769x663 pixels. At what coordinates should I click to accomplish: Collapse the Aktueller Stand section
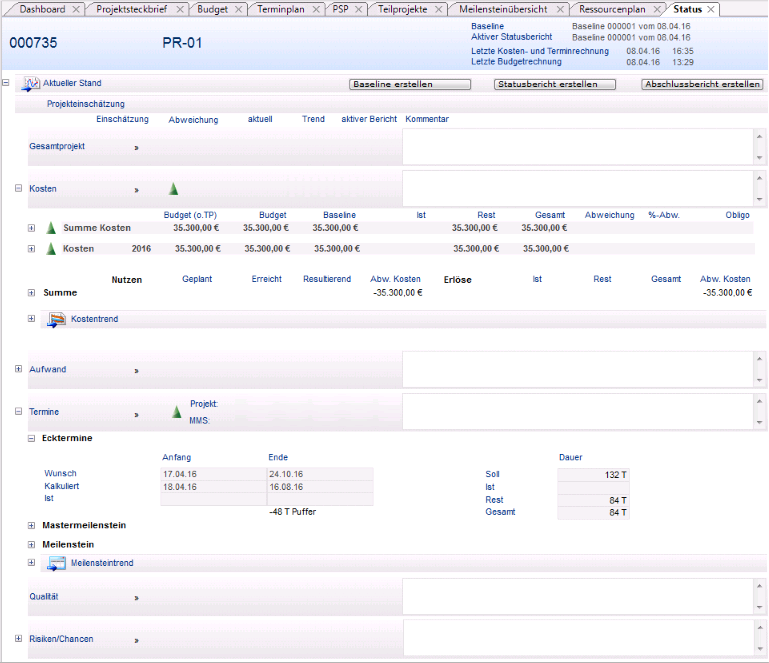click(x=6, y=83)
